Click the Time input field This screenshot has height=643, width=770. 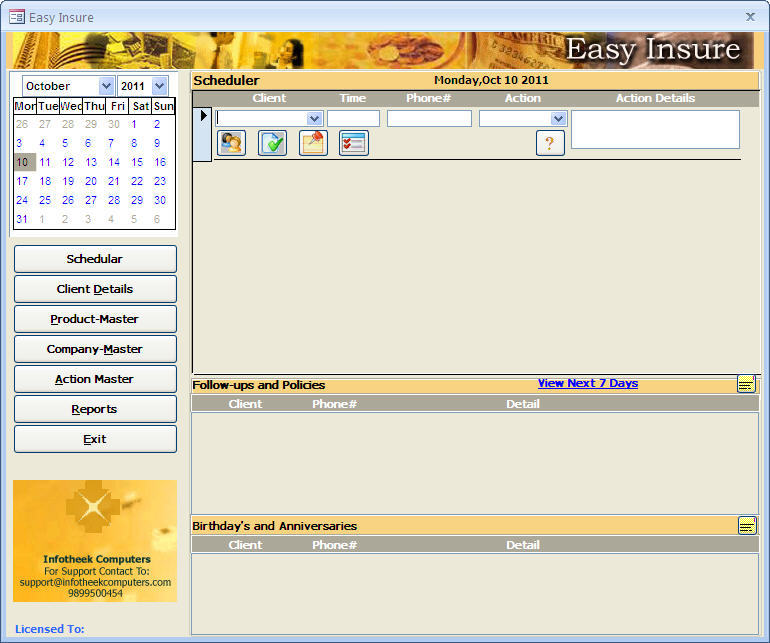click(x=354, y=118)
